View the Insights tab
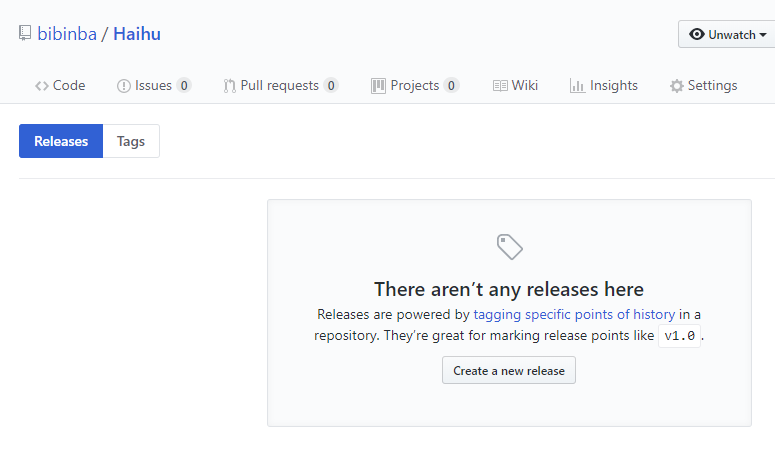Screen dimensions: 775x454 603,85
